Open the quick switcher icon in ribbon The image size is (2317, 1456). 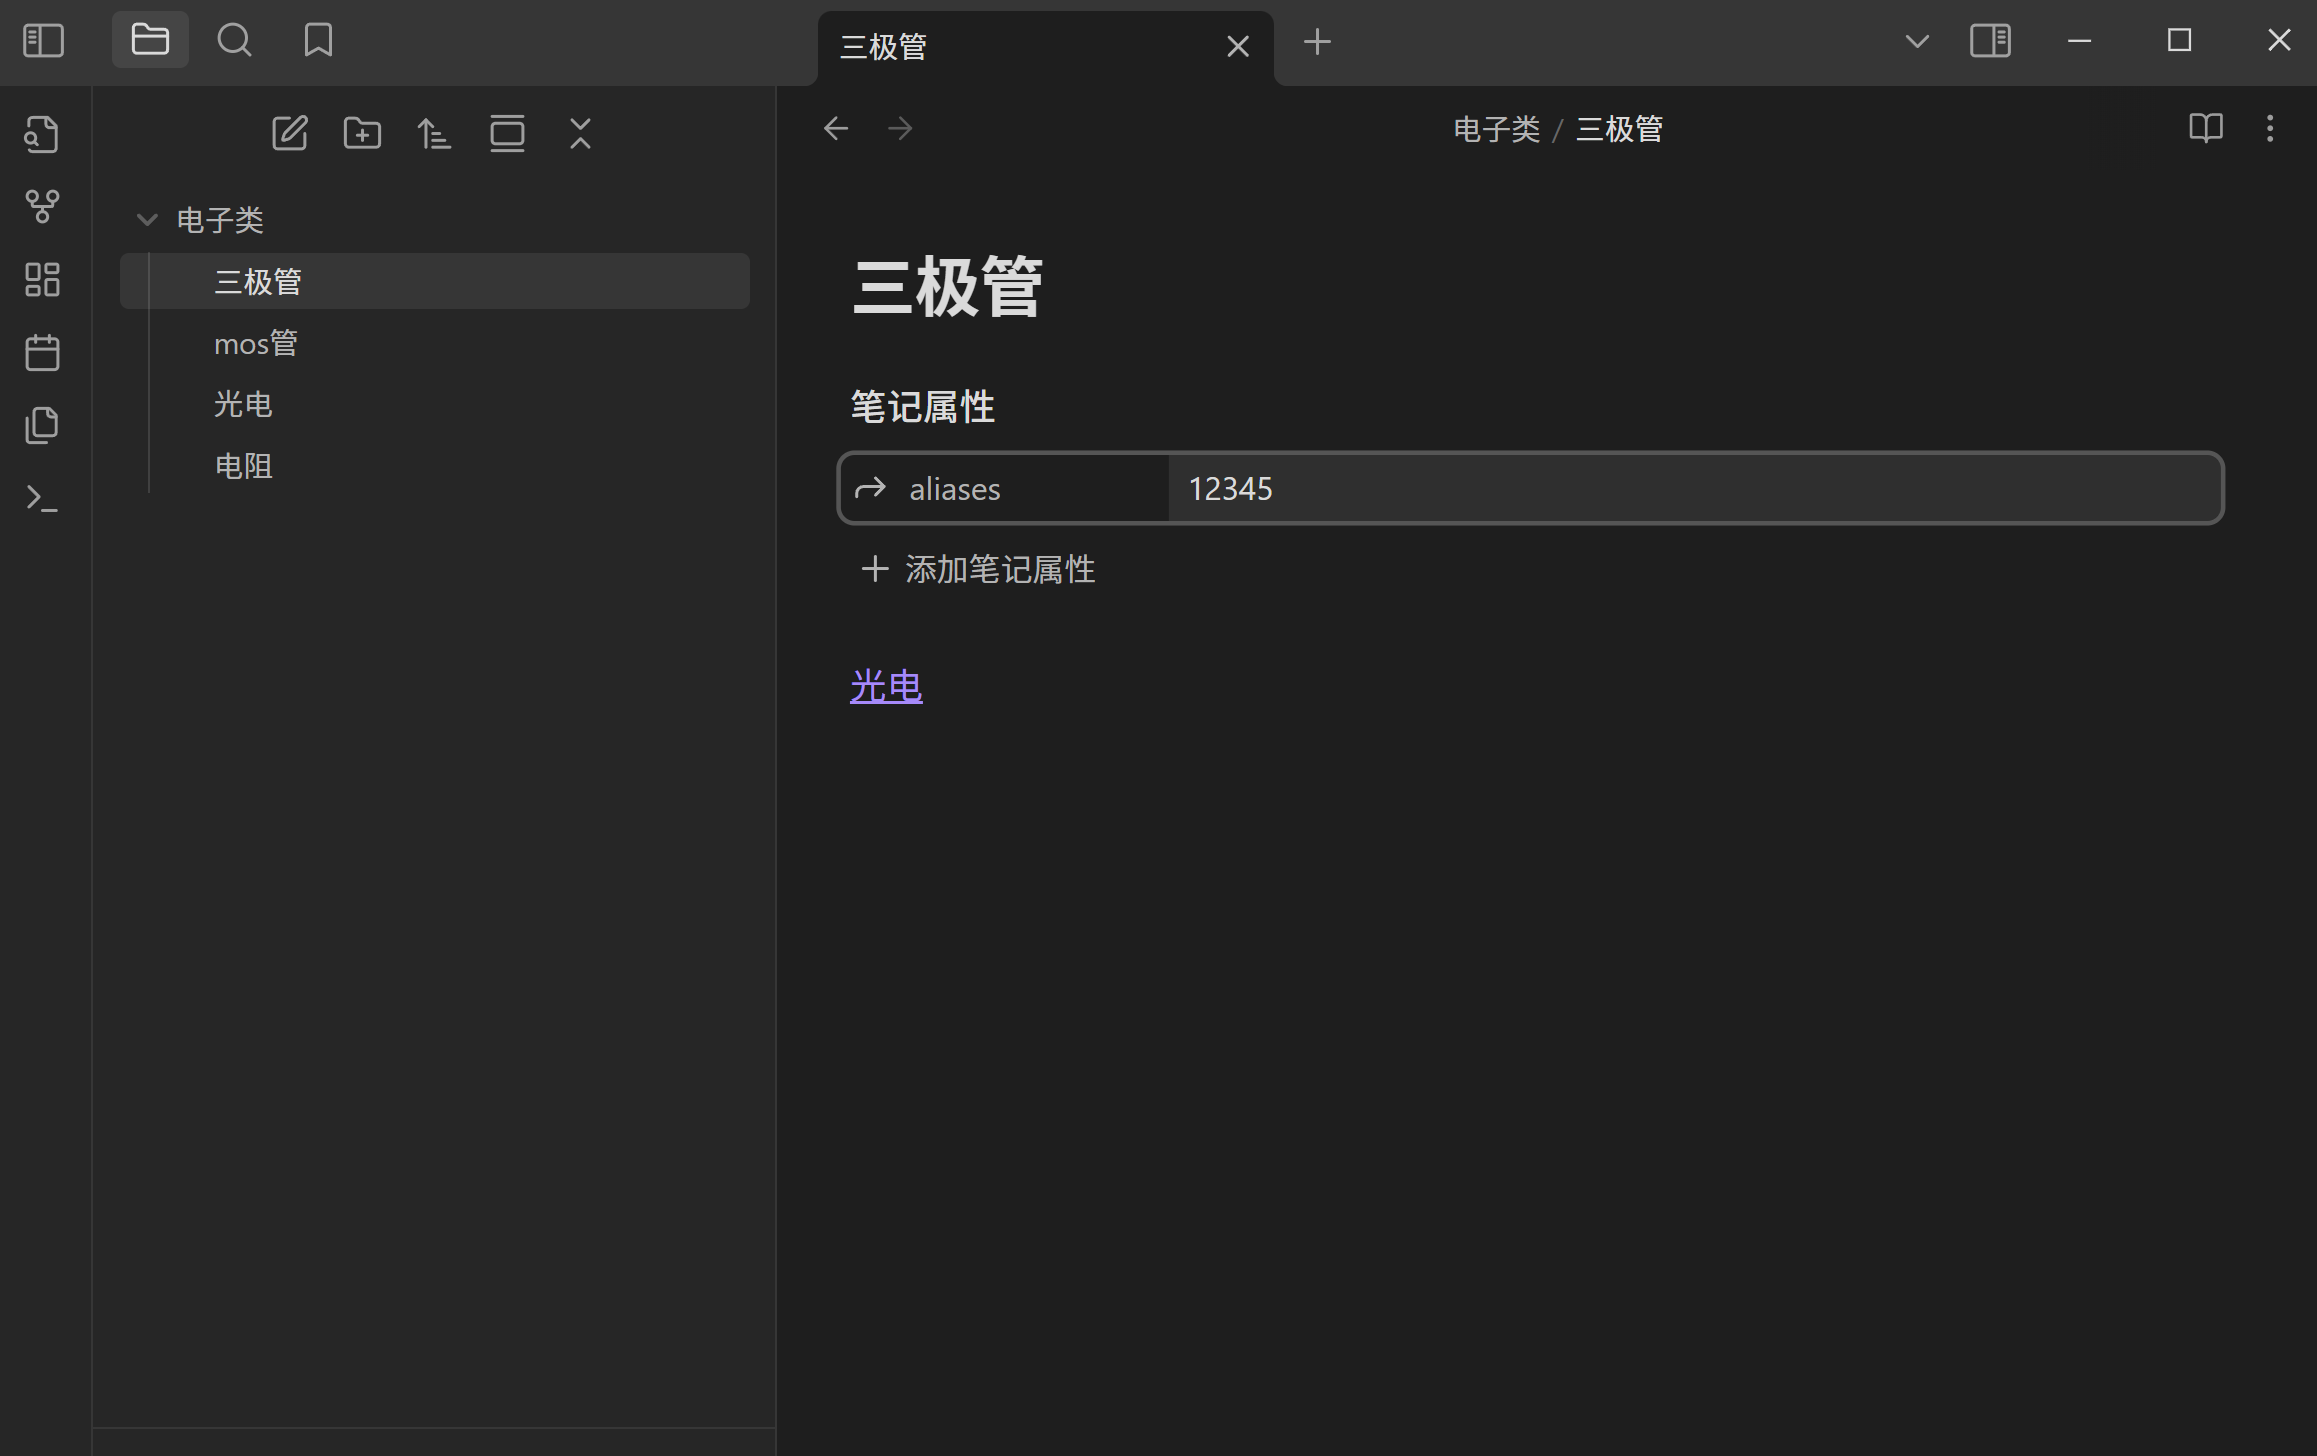coord(42,134)
